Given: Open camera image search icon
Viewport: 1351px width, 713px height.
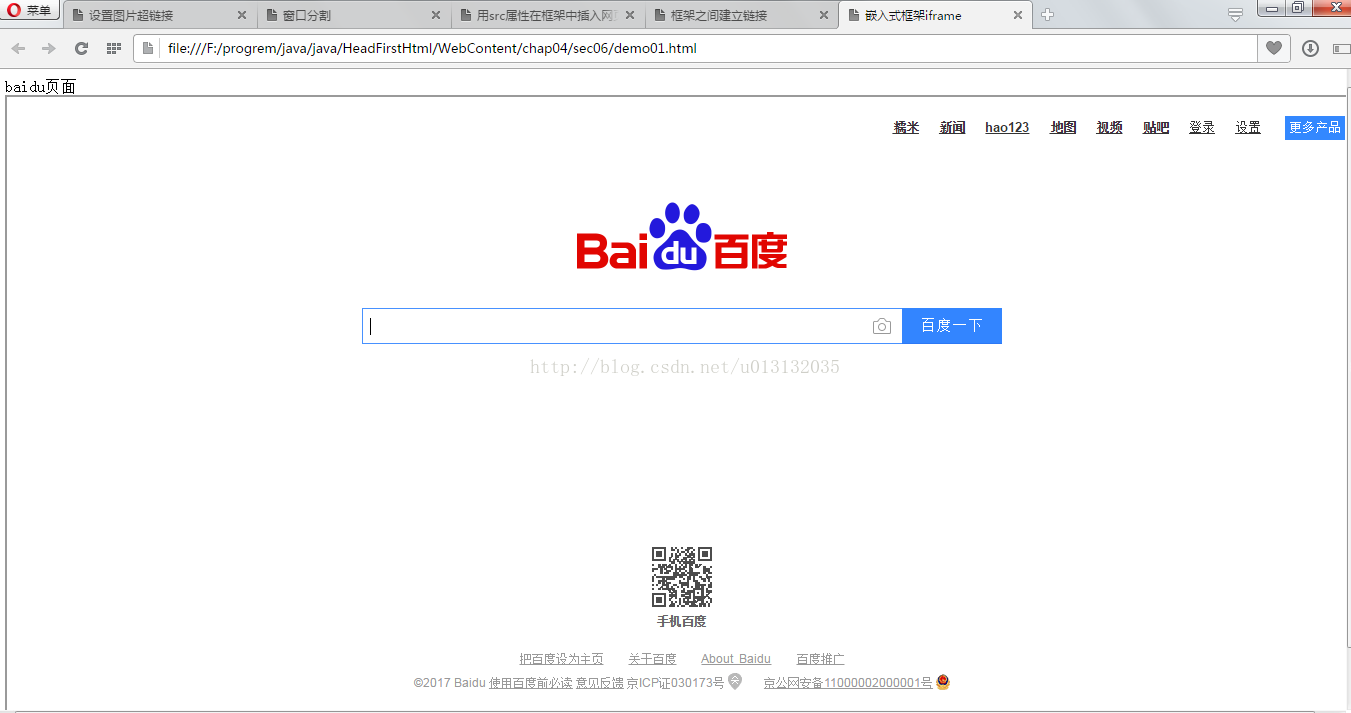Looking at the screenshot, I should [881, 327].
